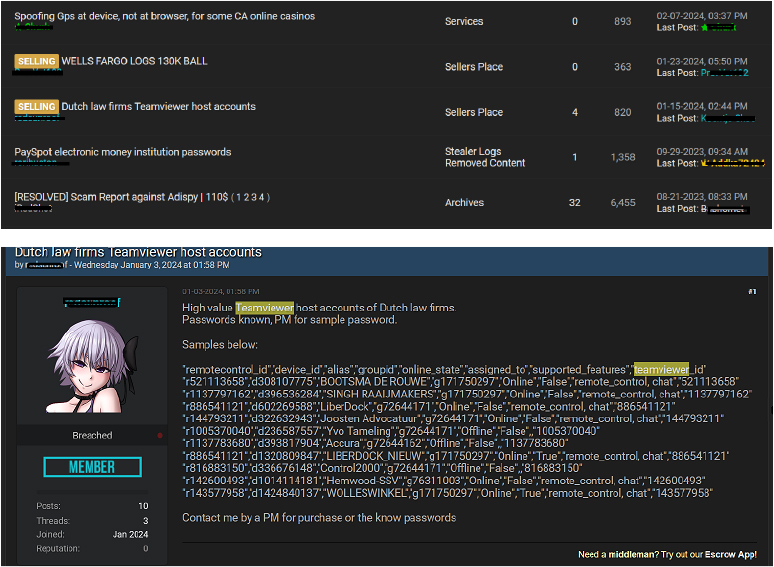Click the 'Escrow App!' link

pos(731,555)
